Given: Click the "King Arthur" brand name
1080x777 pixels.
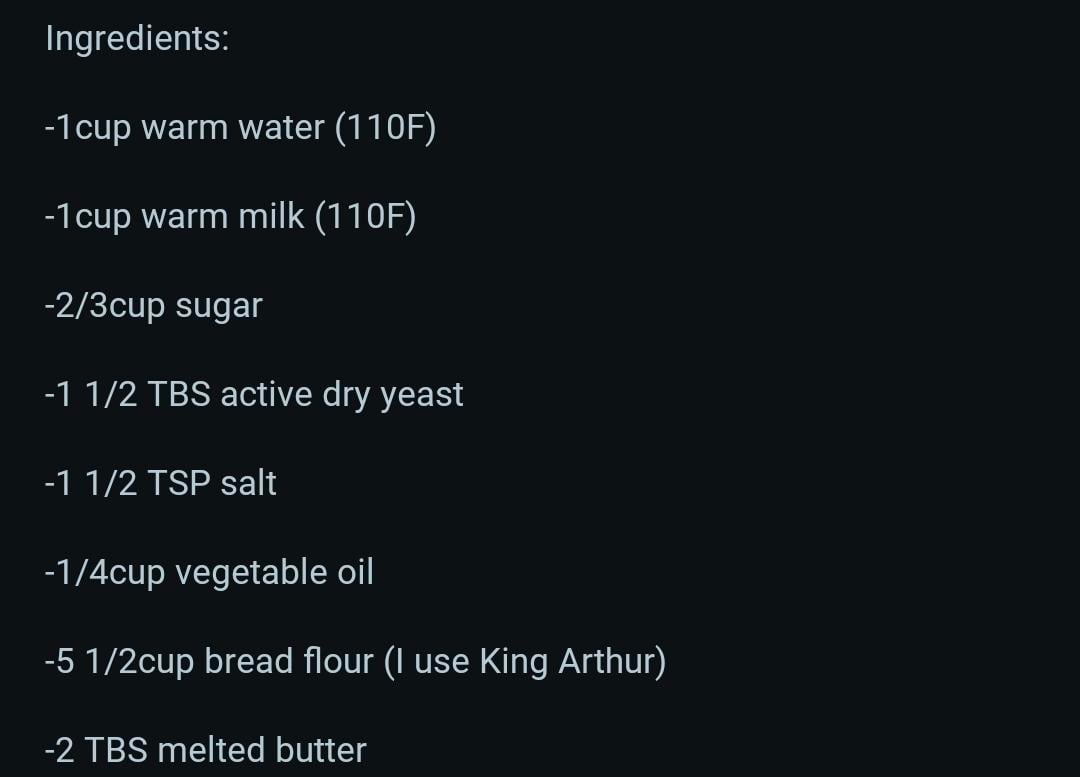Looking at the screenshot, I should click(x=568, y=662).
